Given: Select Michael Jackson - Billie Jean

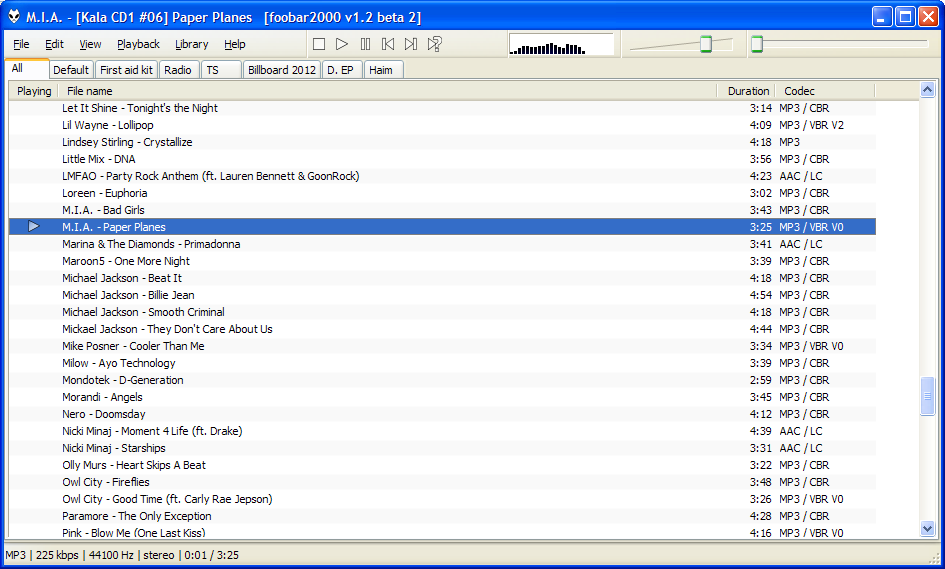Looking at the screenshot, I should click(x=442, y=295).
